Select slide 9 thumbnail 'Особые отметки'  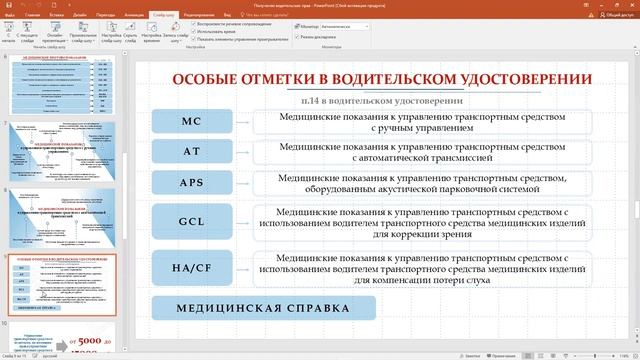pyautogui.click(x=62, y=285)
